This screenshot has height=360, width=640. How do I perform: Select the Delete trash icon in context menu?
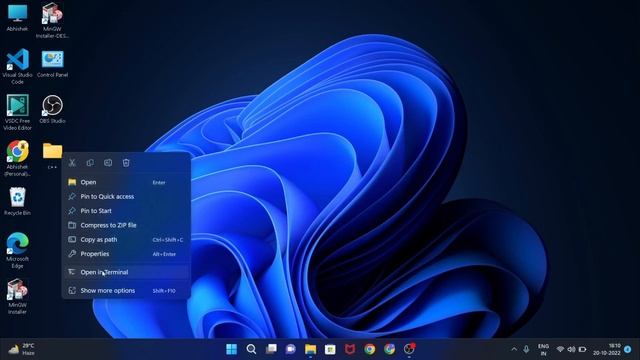[x=126, y=163]
